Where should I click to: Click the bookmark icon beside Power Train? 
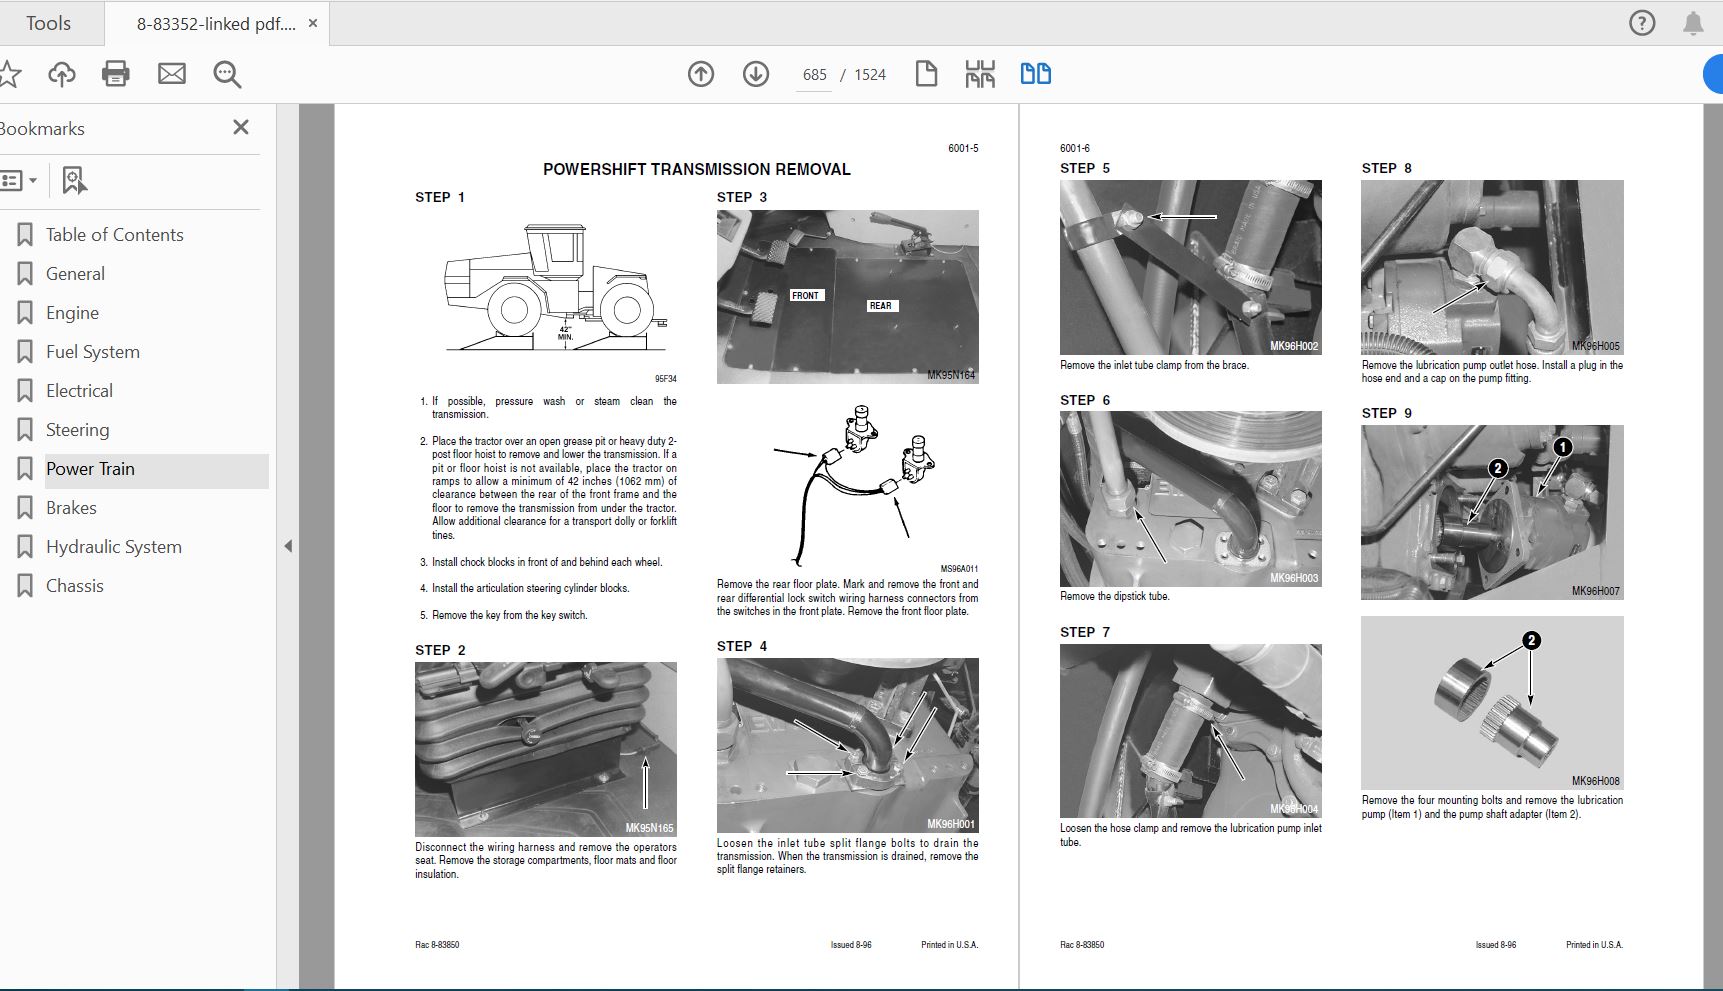pyautogui.click(x=25, y=469)
